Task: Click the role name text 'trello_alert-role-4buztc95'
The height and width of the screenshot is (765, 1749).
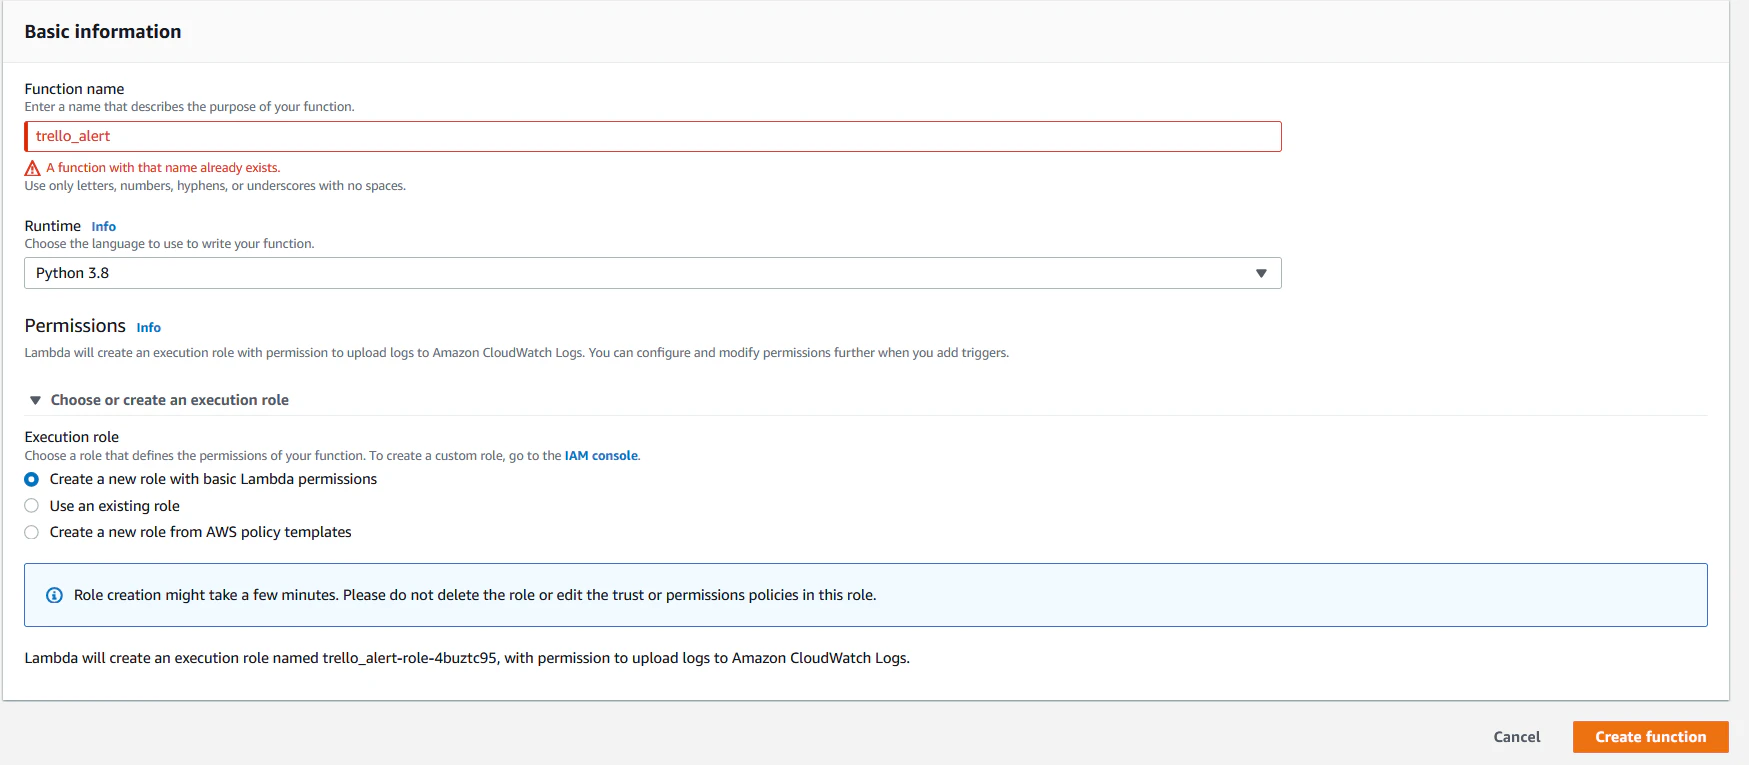Action: (x=410, y=658)
